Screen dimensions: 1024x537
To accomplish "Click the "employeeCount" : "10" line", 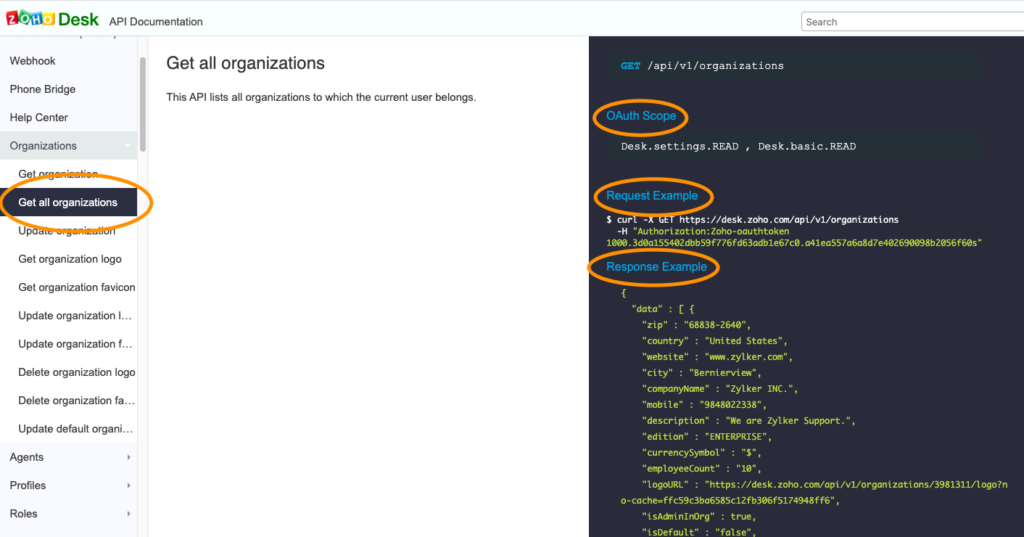I will [701, 469].
